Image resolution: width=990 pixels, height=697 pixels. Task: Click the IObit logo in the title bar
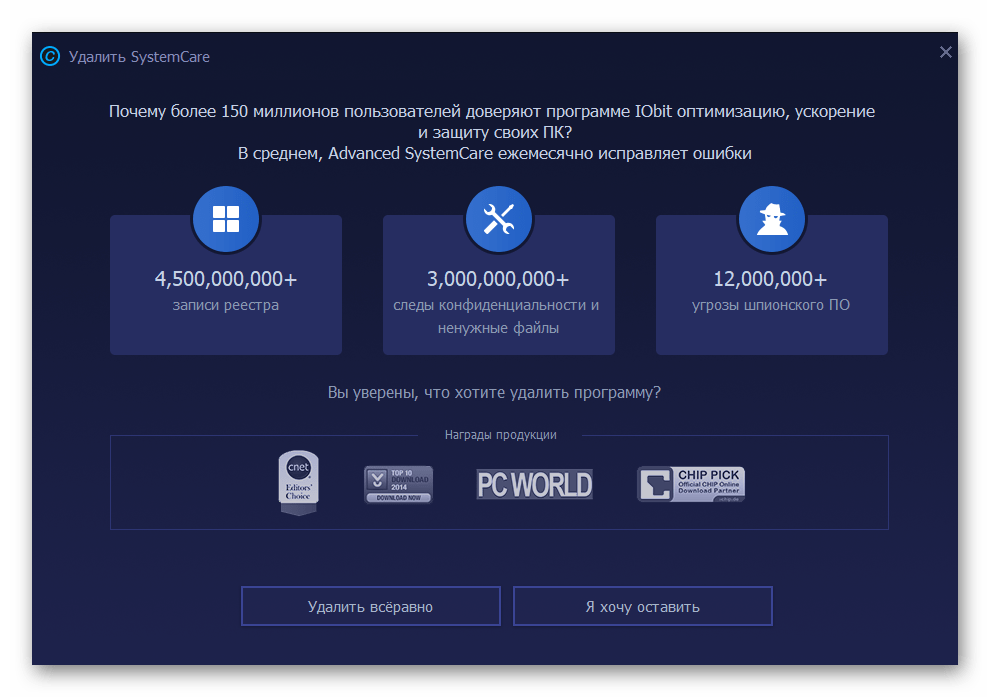[50, 56]
